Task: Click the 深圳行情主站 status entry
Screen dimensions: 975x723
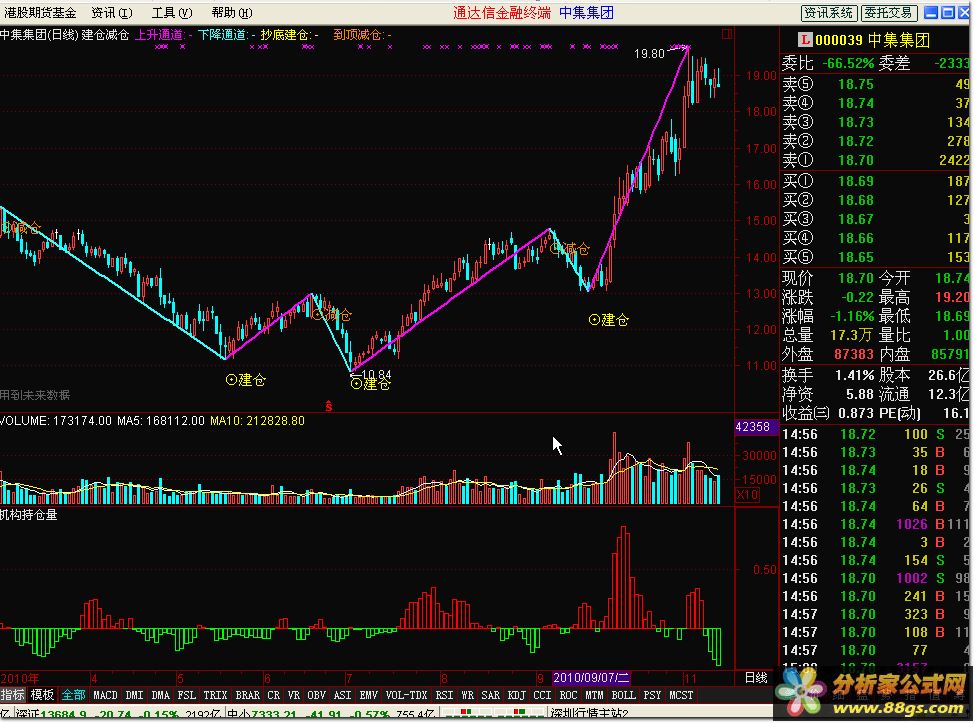Action: (x=589, y=715)
